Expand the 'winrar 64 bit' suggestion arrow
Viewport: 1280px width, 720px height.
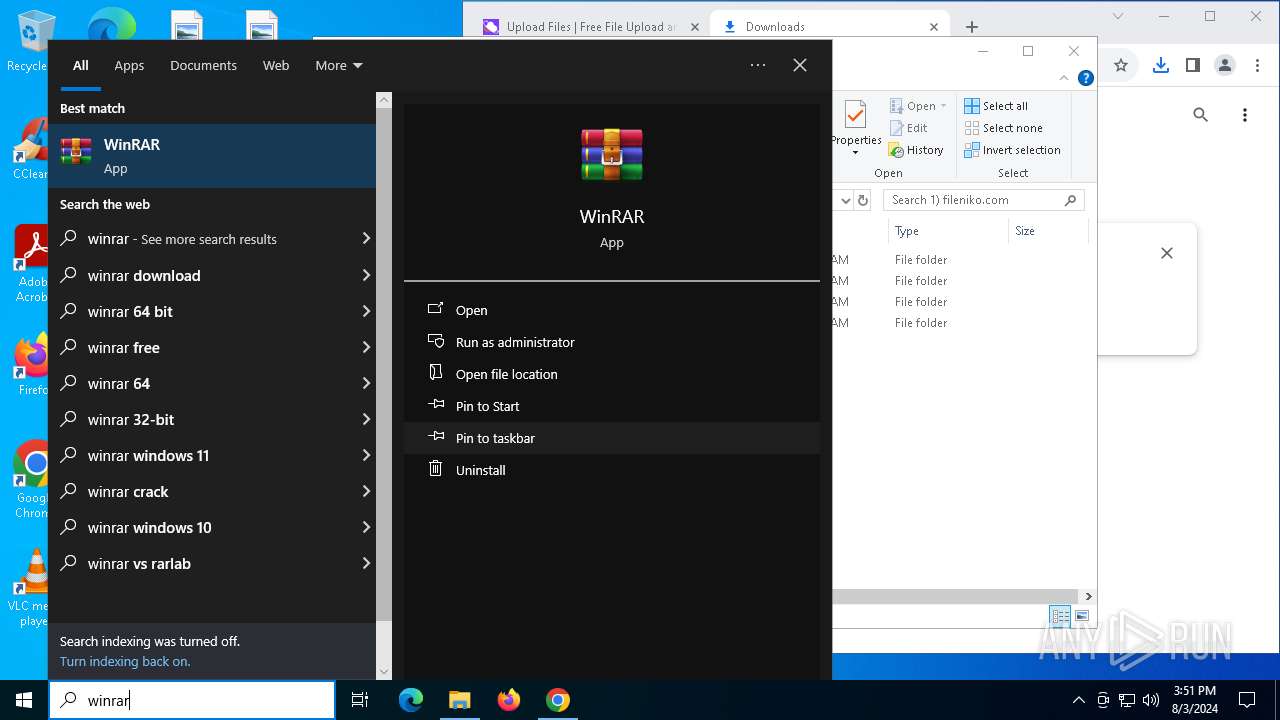(366, 311)
